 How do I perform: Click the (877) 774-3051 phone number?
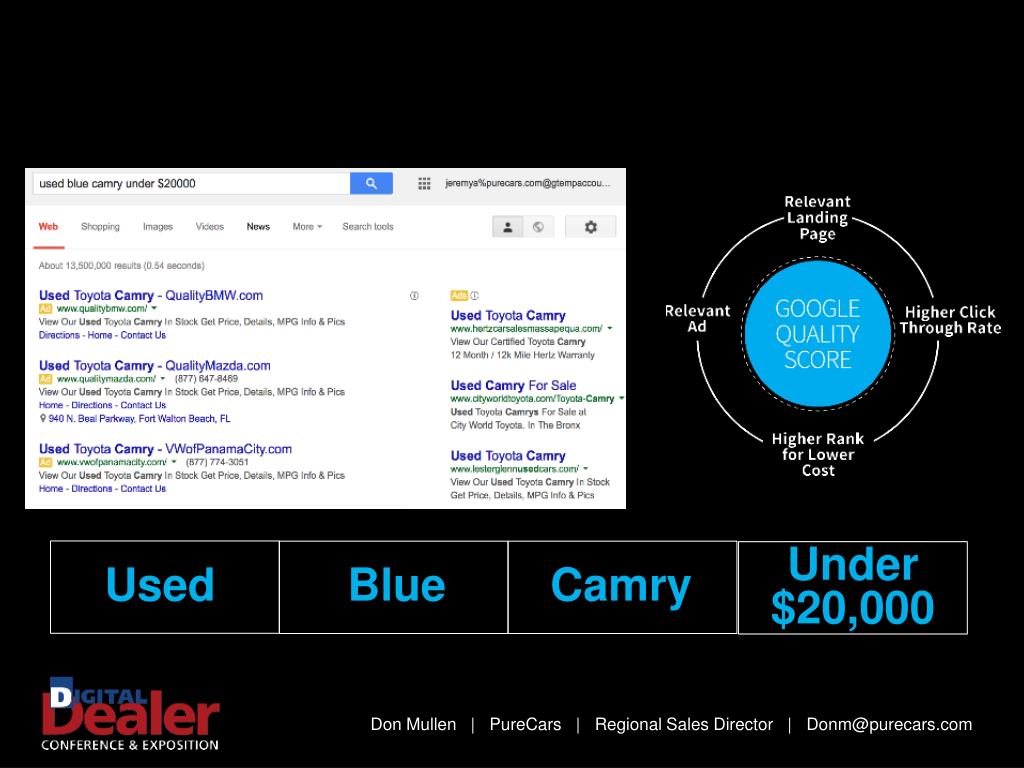click(x=217, y=462)
